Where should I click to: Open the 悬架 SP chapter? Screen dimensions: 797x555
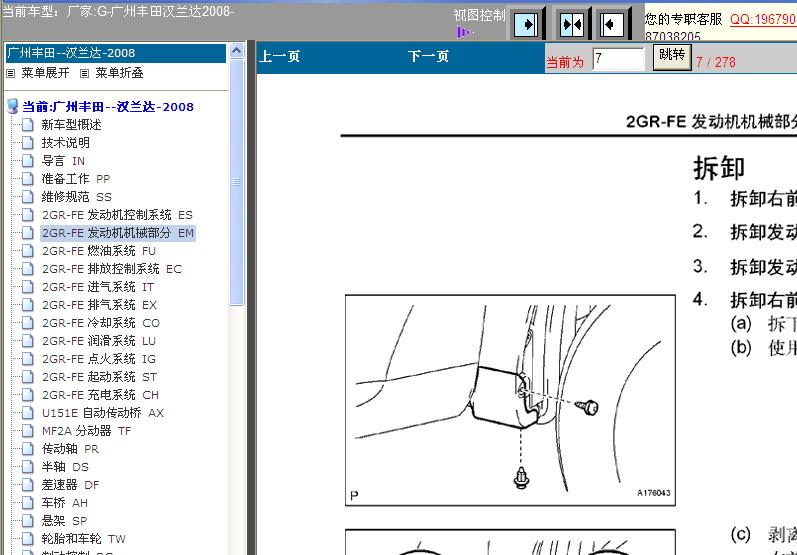click(64, 521)
